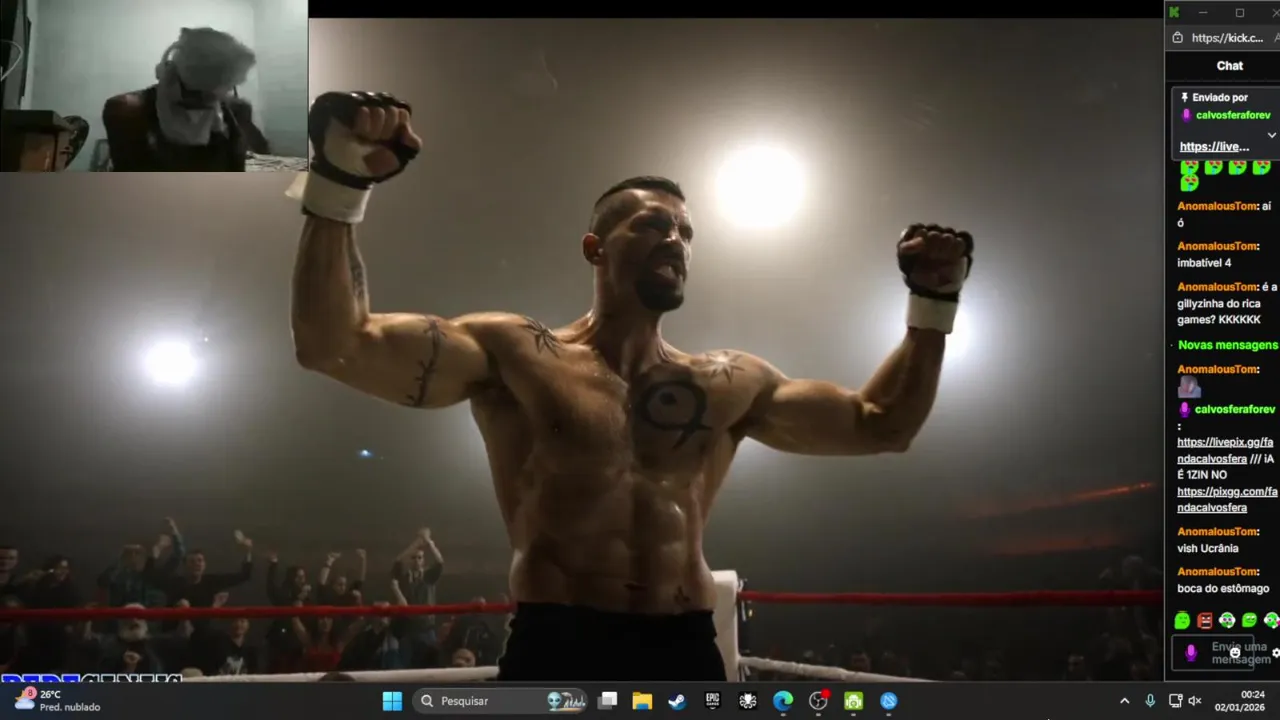Viewport: 1280px width, 720px height.
Task: Insert the first green headphones emote
Action: click(1227, 621)
